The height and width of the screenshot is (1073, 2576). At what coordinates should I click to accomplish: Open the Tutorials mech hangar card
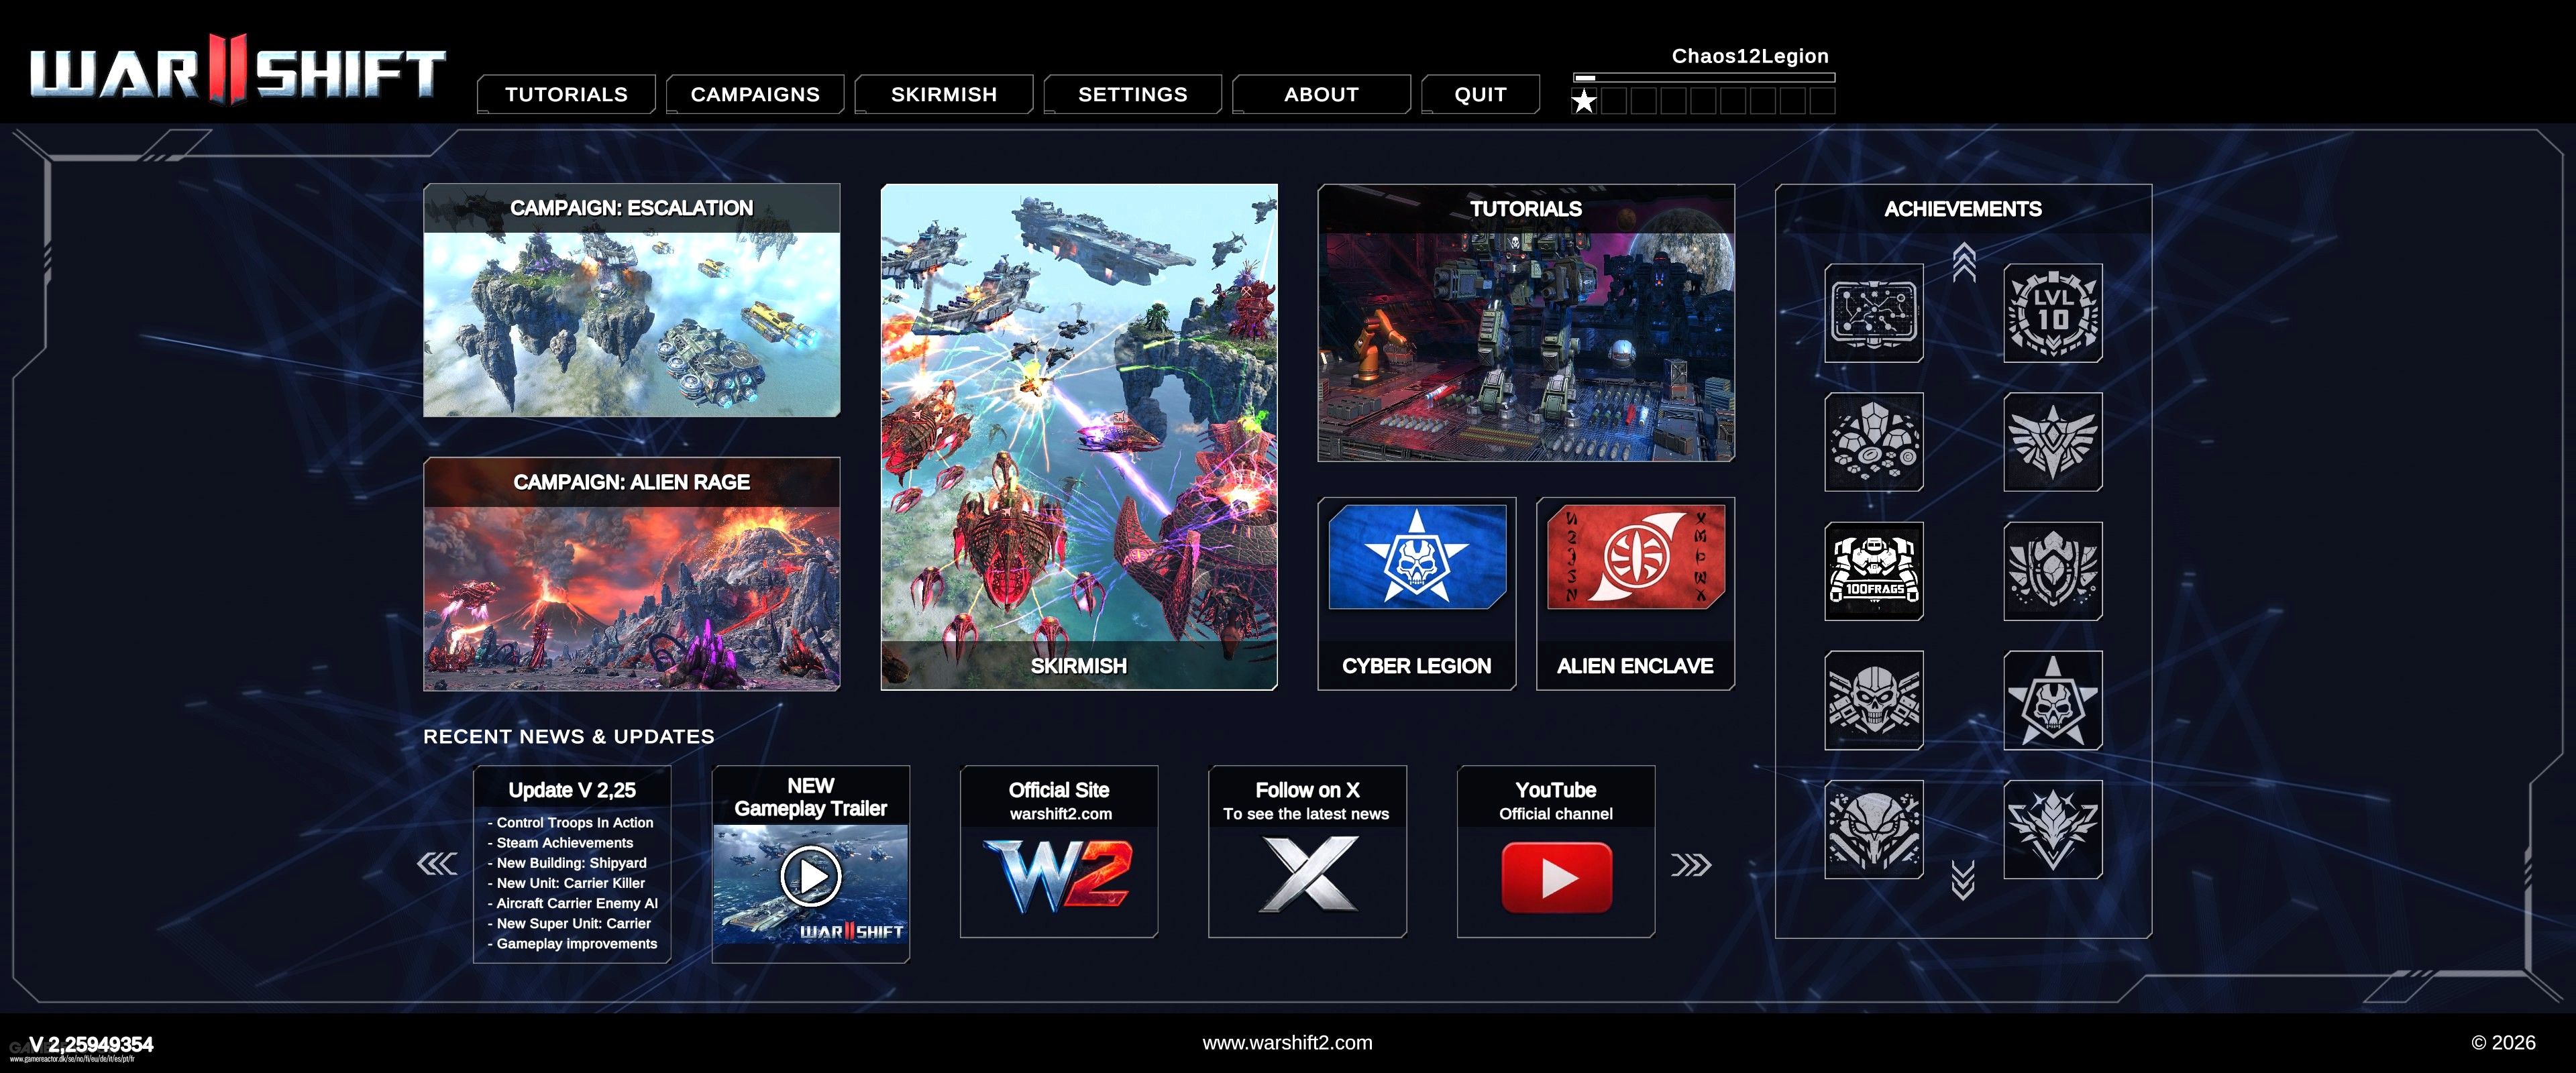[1526, 323]
